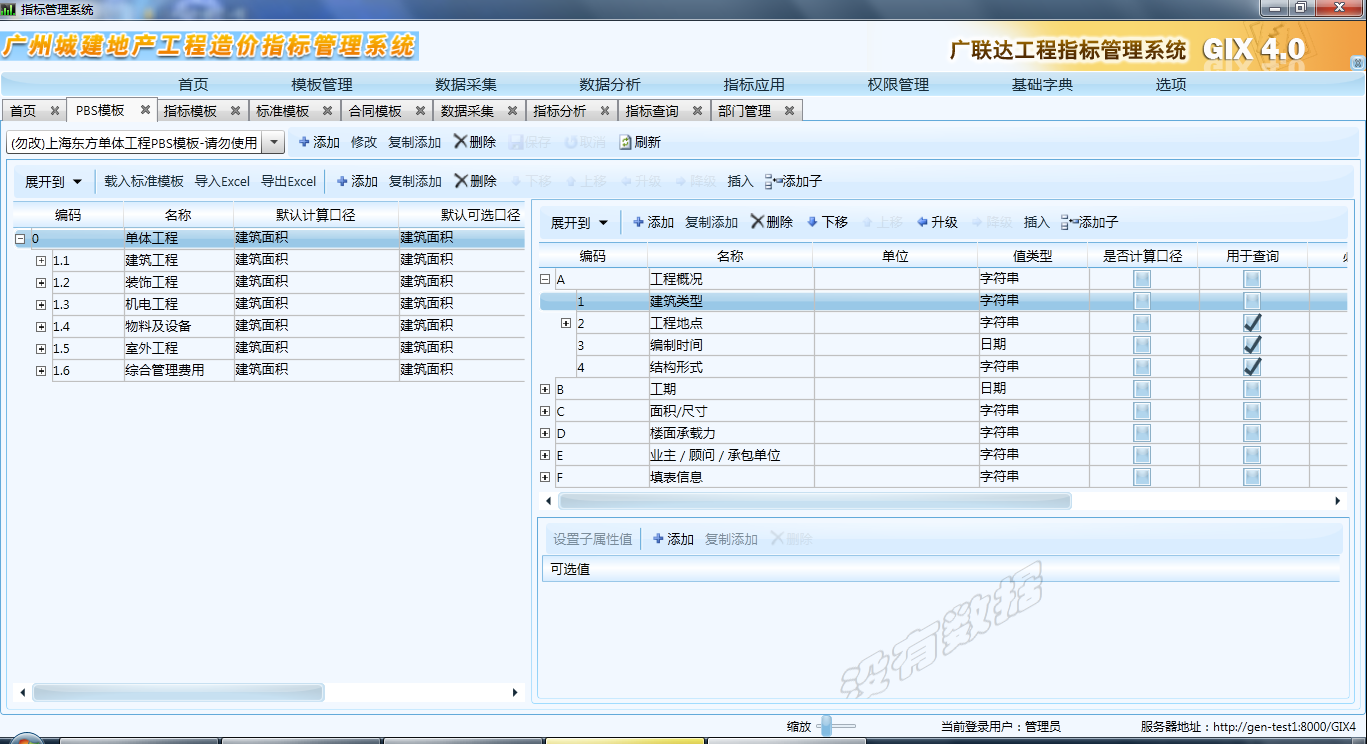Close the PBS模板 tab
The width and height of the screenshot is (1367, 744).
145,110
